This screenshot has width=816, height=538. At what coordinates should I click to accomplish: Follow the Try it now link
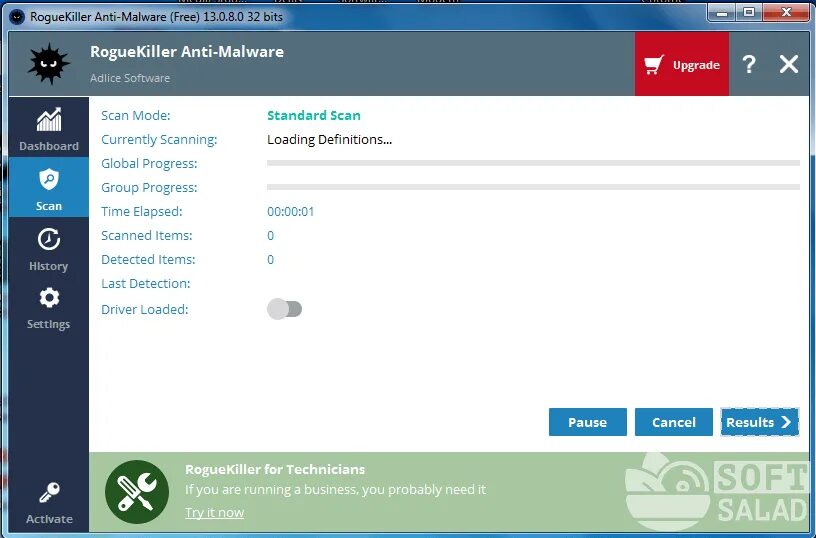[214, 513]
